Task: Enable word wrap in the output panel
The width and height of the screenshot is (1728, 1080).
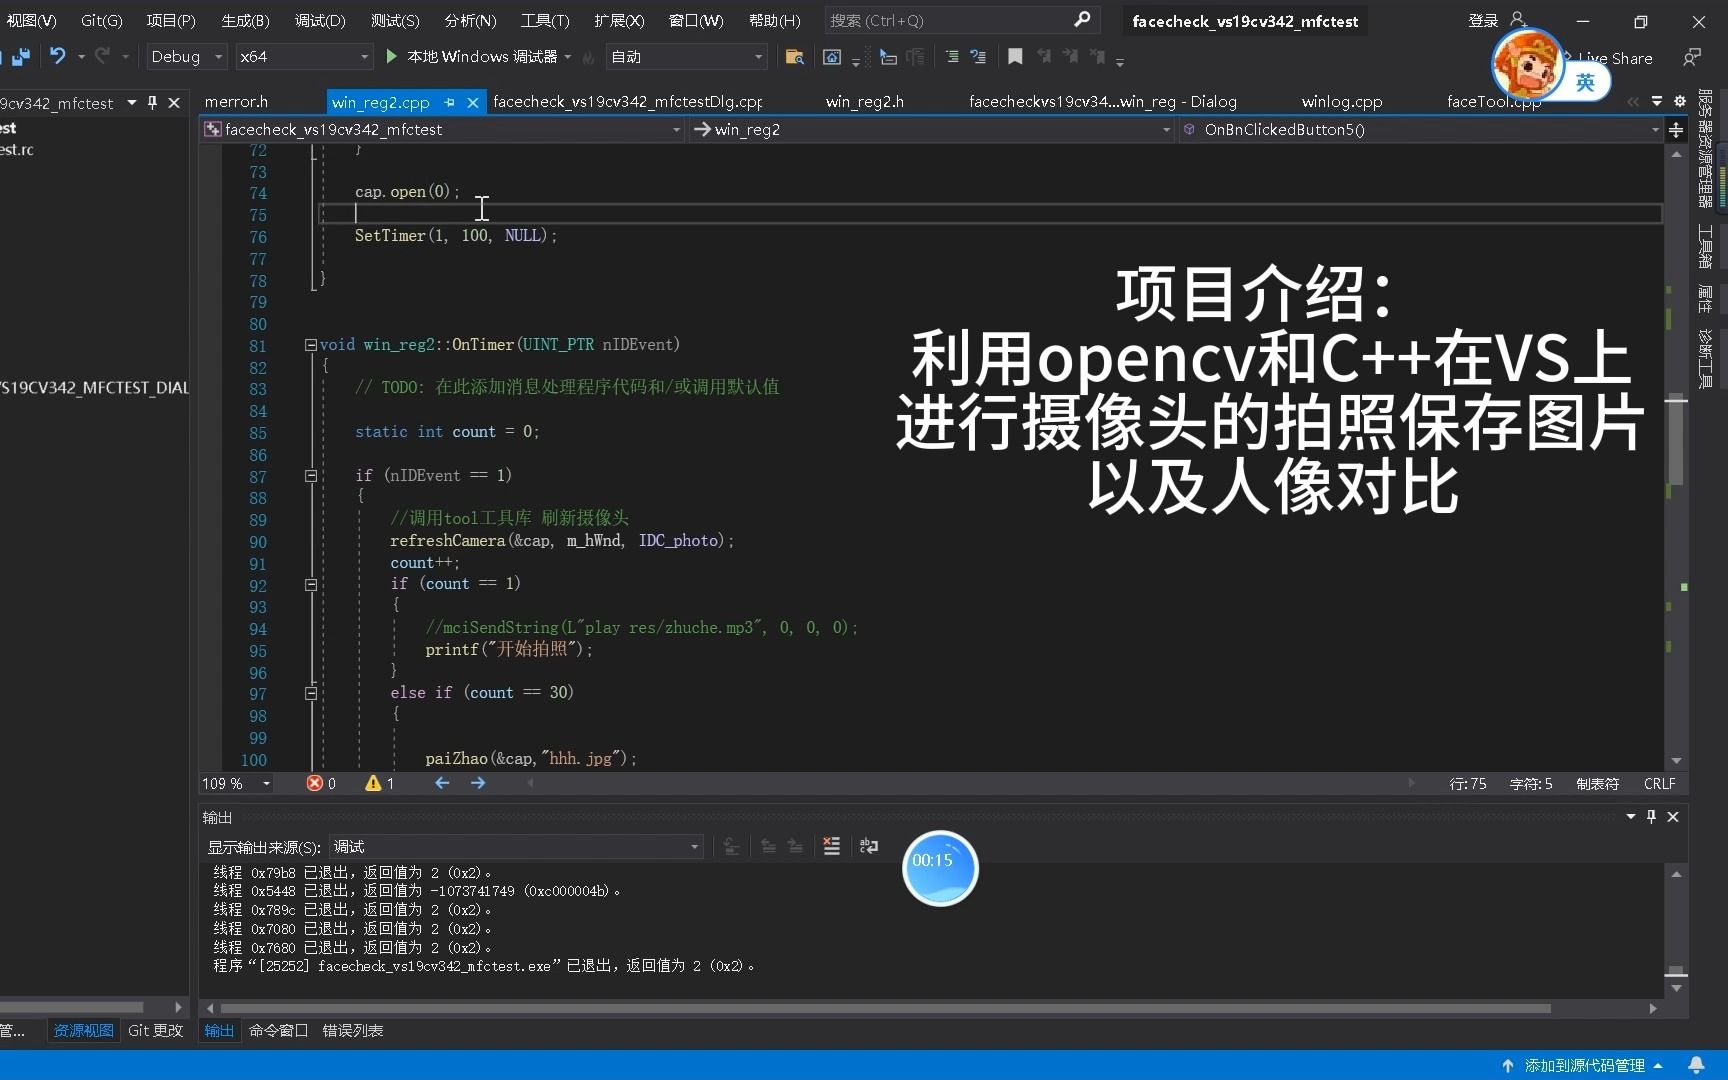Action: tap(868, 846)
